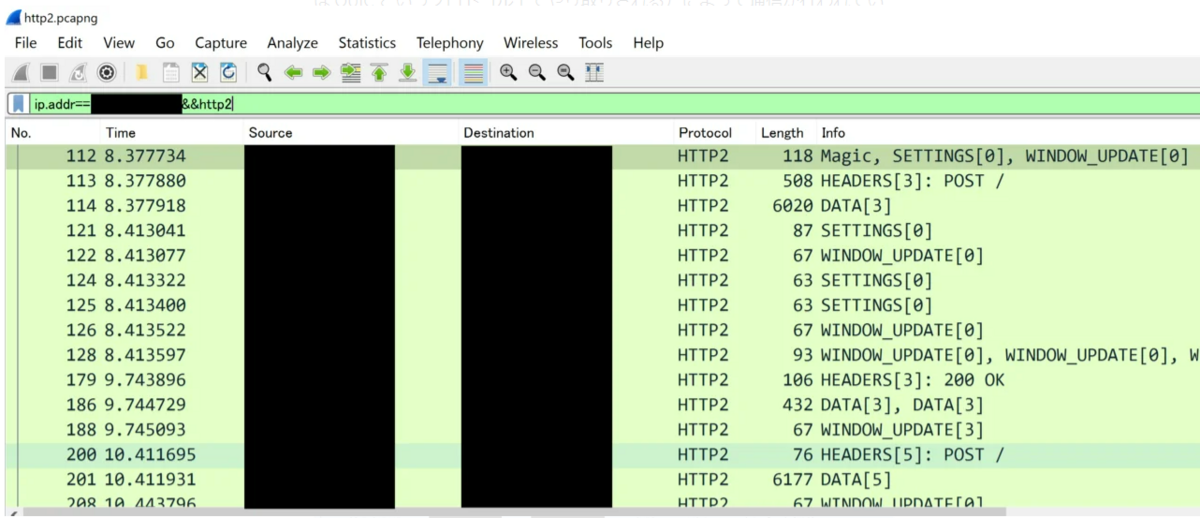Click the restart capture icon
This screenshot has width=1200, height=518.
[78, 72]
